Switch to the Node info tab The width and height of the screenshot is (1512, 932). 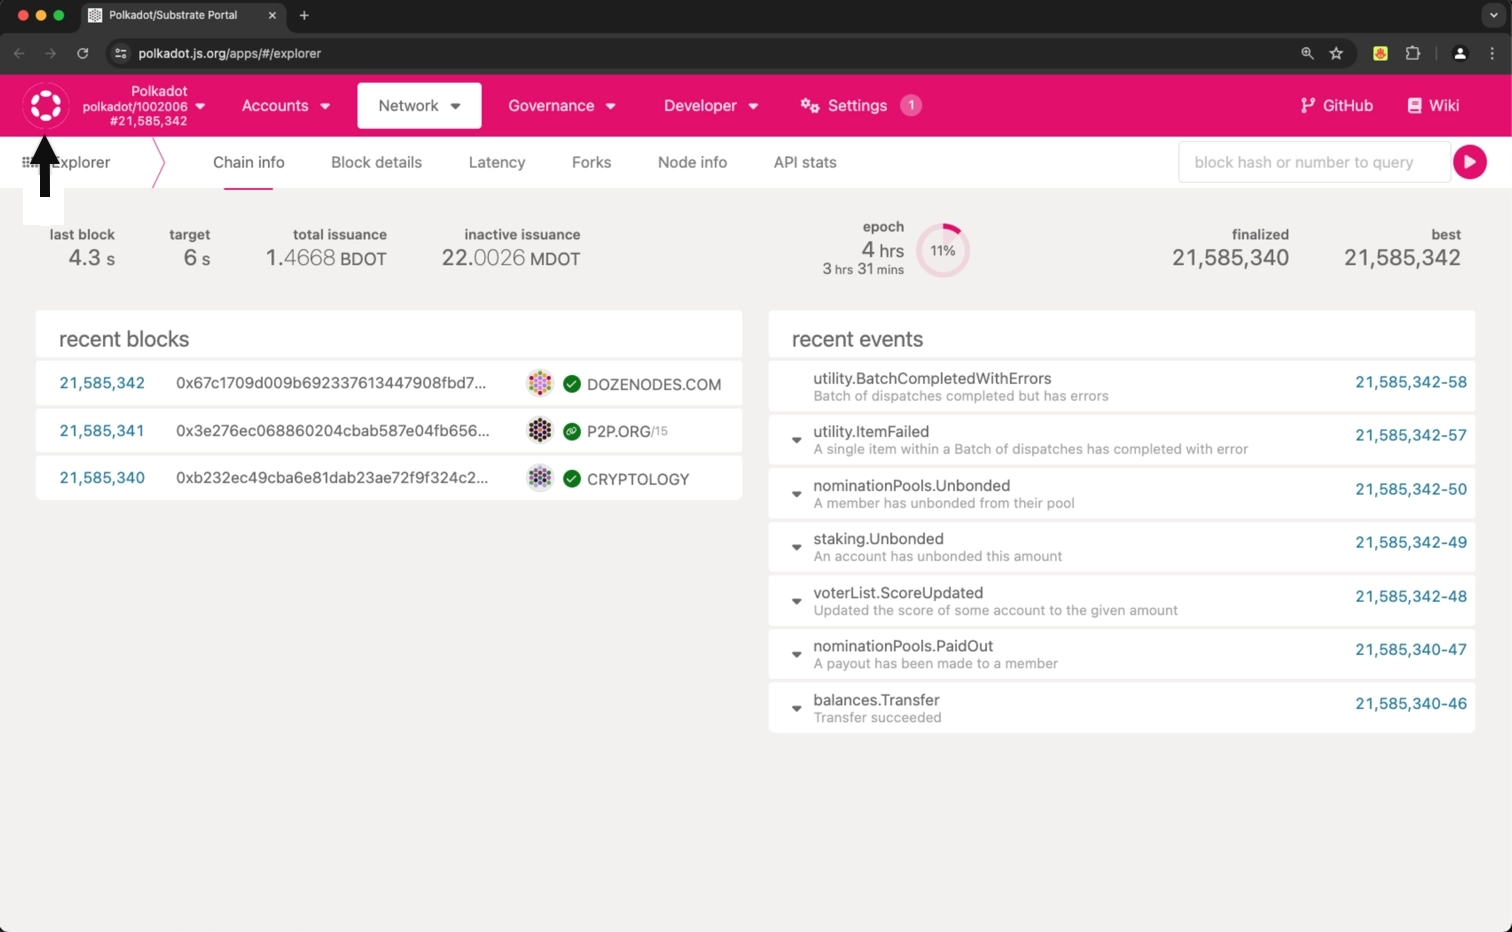692,162
